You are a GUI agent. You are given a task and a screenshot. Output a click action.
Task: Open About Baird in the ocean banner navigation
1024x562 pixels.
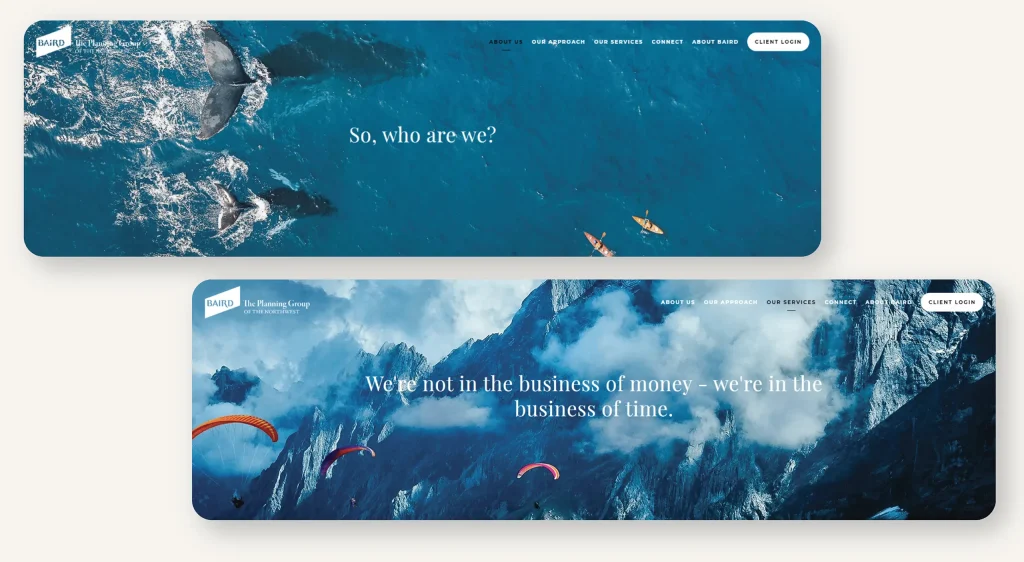point(714,42)
